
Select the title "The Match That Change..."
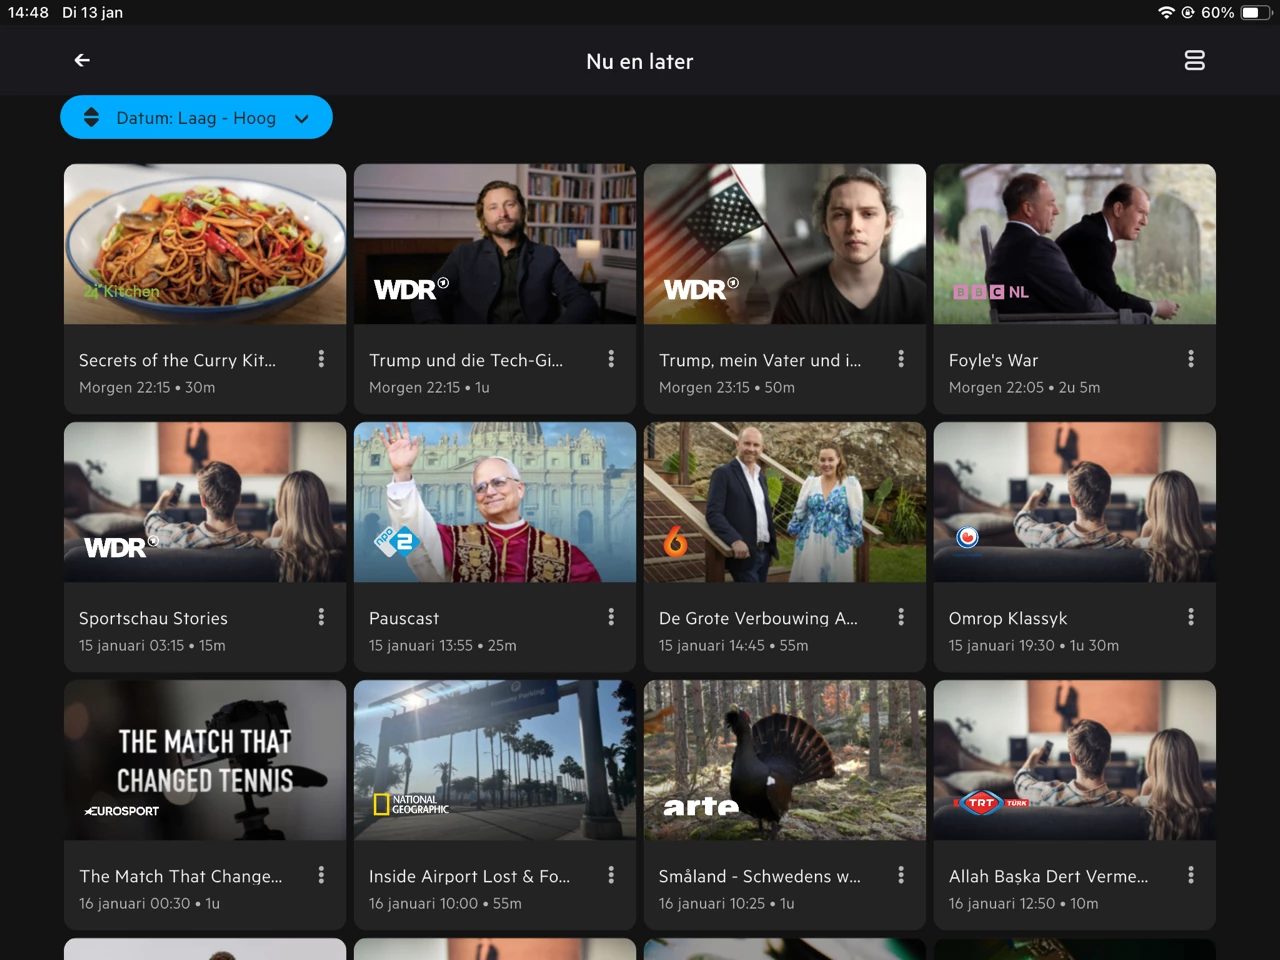181,876
